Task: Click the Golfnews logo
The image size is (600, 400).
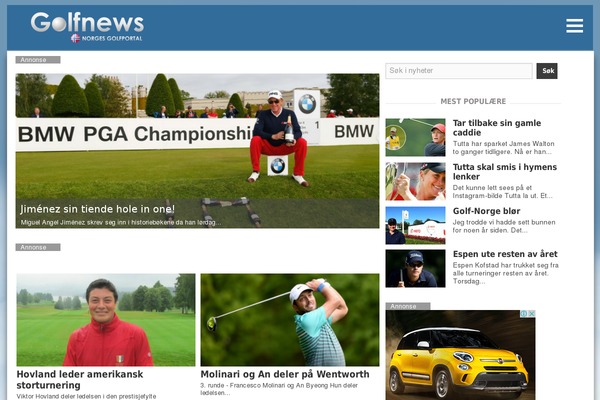Action: (87, 27)
